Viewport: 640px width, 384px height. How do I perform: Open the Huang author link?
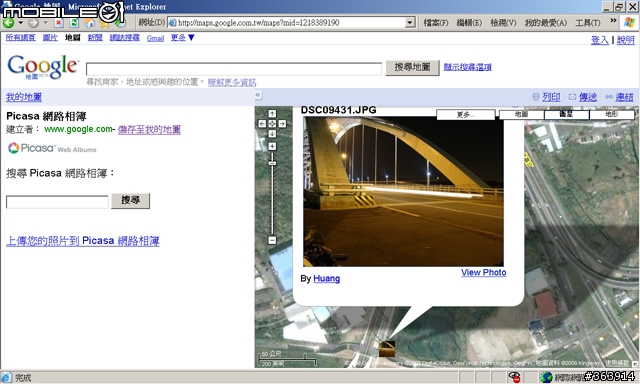(x=327, y=279)
